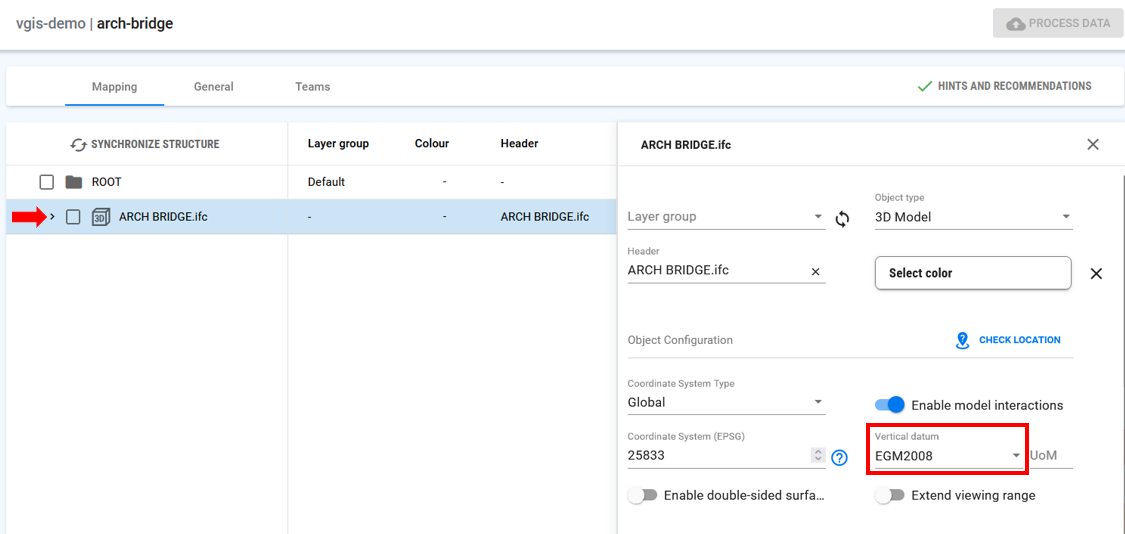1125x534 pixels.
Task: Click the Synchronize Structure refresh icon
Action: pyautogui.click(x=77, y=145)
